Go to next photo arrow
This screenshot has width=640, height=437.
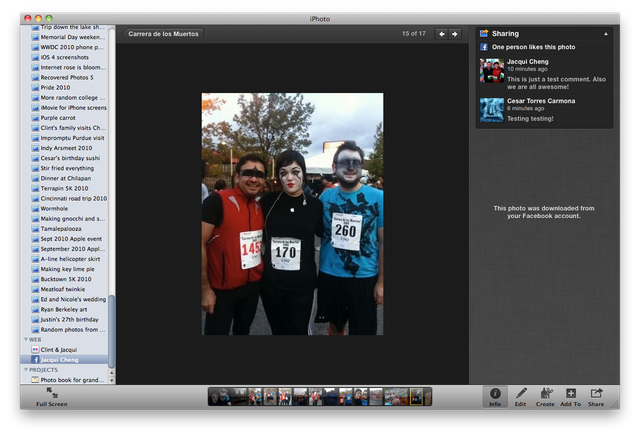tap(455, 34)
